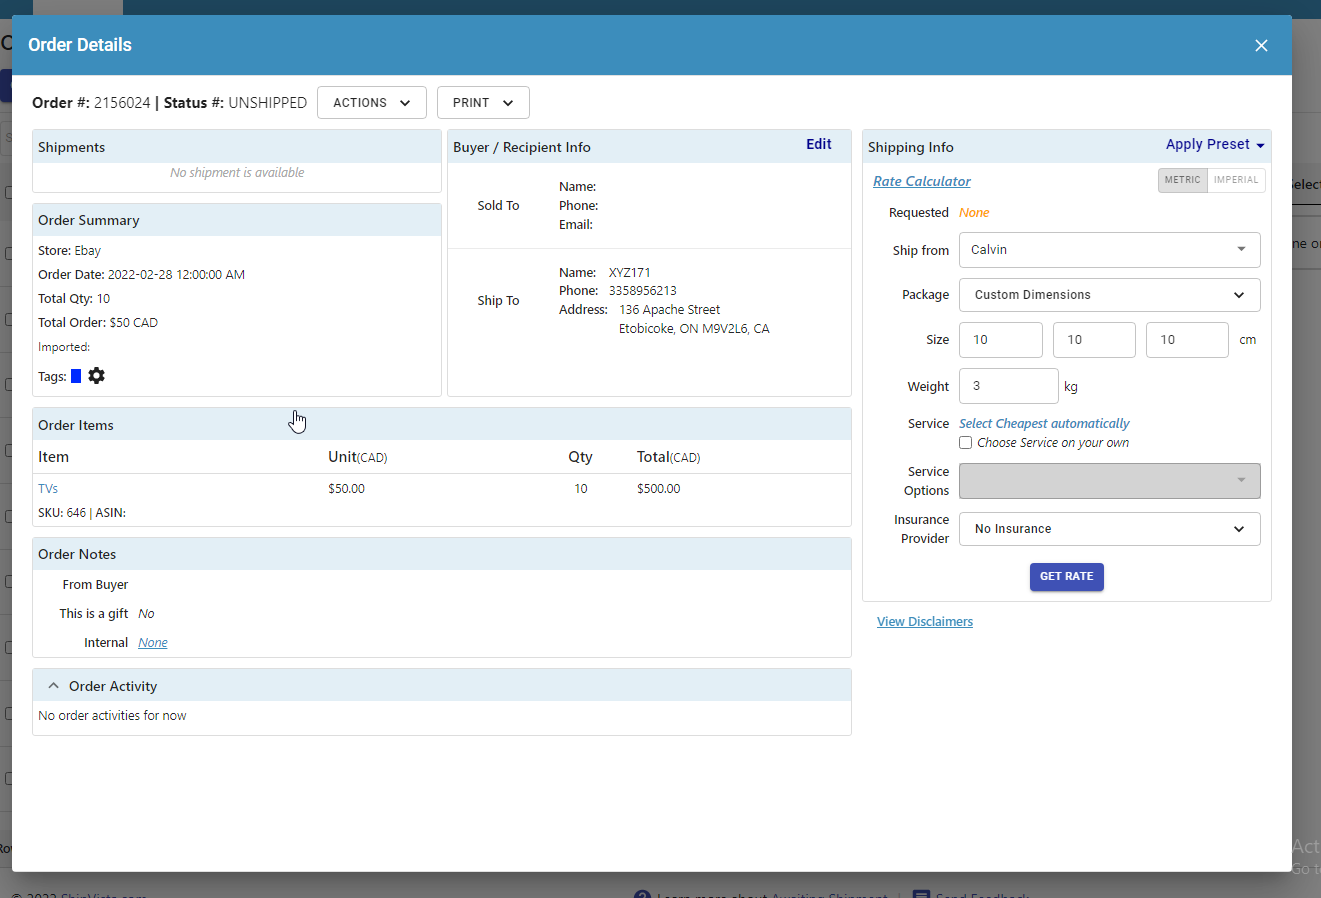
Task: Open the tag settings gear icon
Action: pyautogui.click(x=96, y=376)
